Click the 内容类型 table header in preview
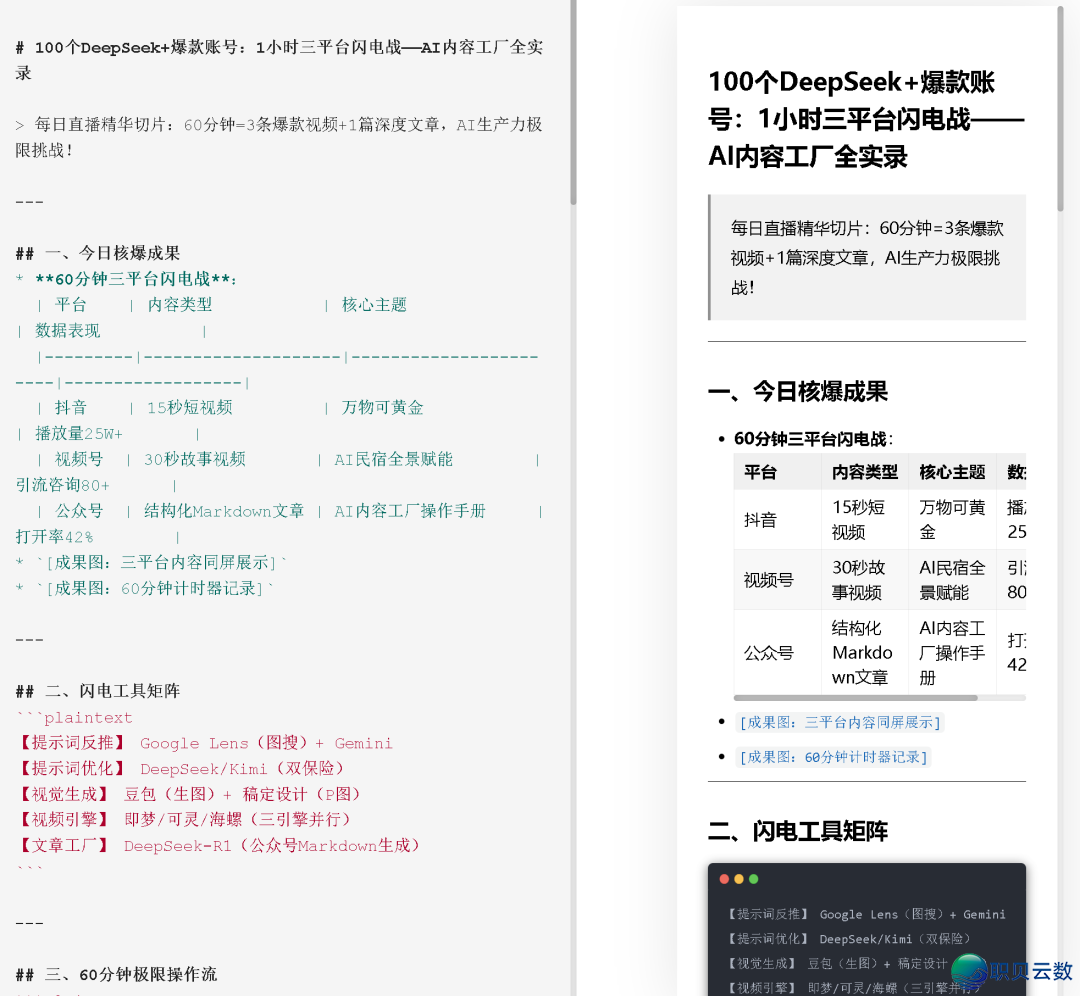Image resolution: width=1080 pixels, height=996 pixels. click(865, 472)
